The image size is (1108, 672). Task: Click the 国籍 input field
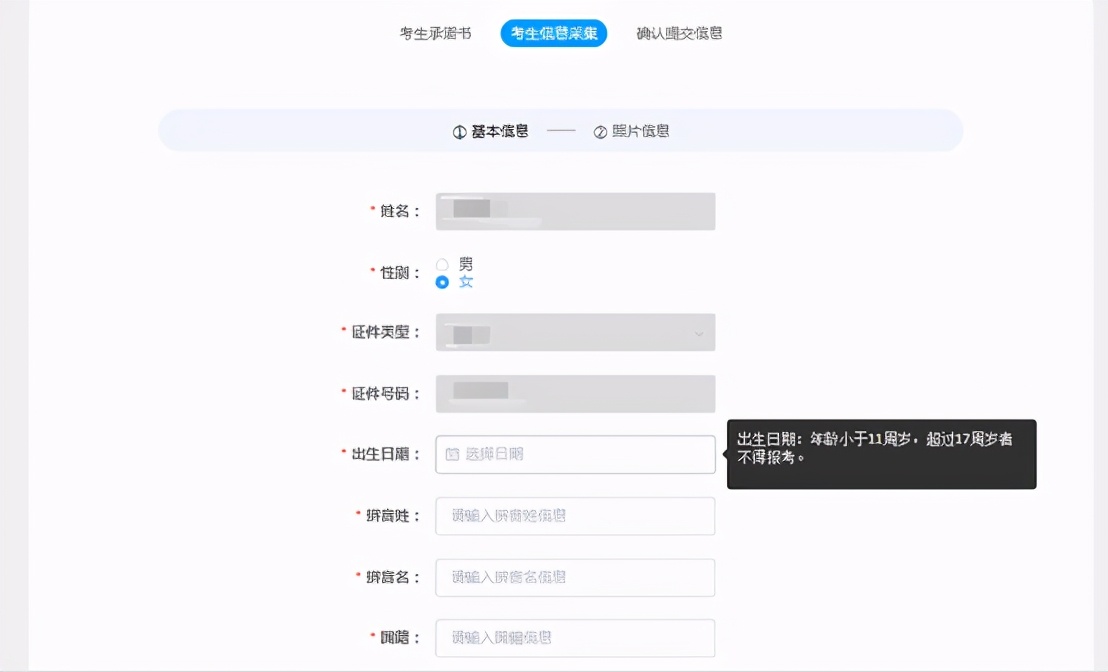pyautogui.click(x=575, y=638)
